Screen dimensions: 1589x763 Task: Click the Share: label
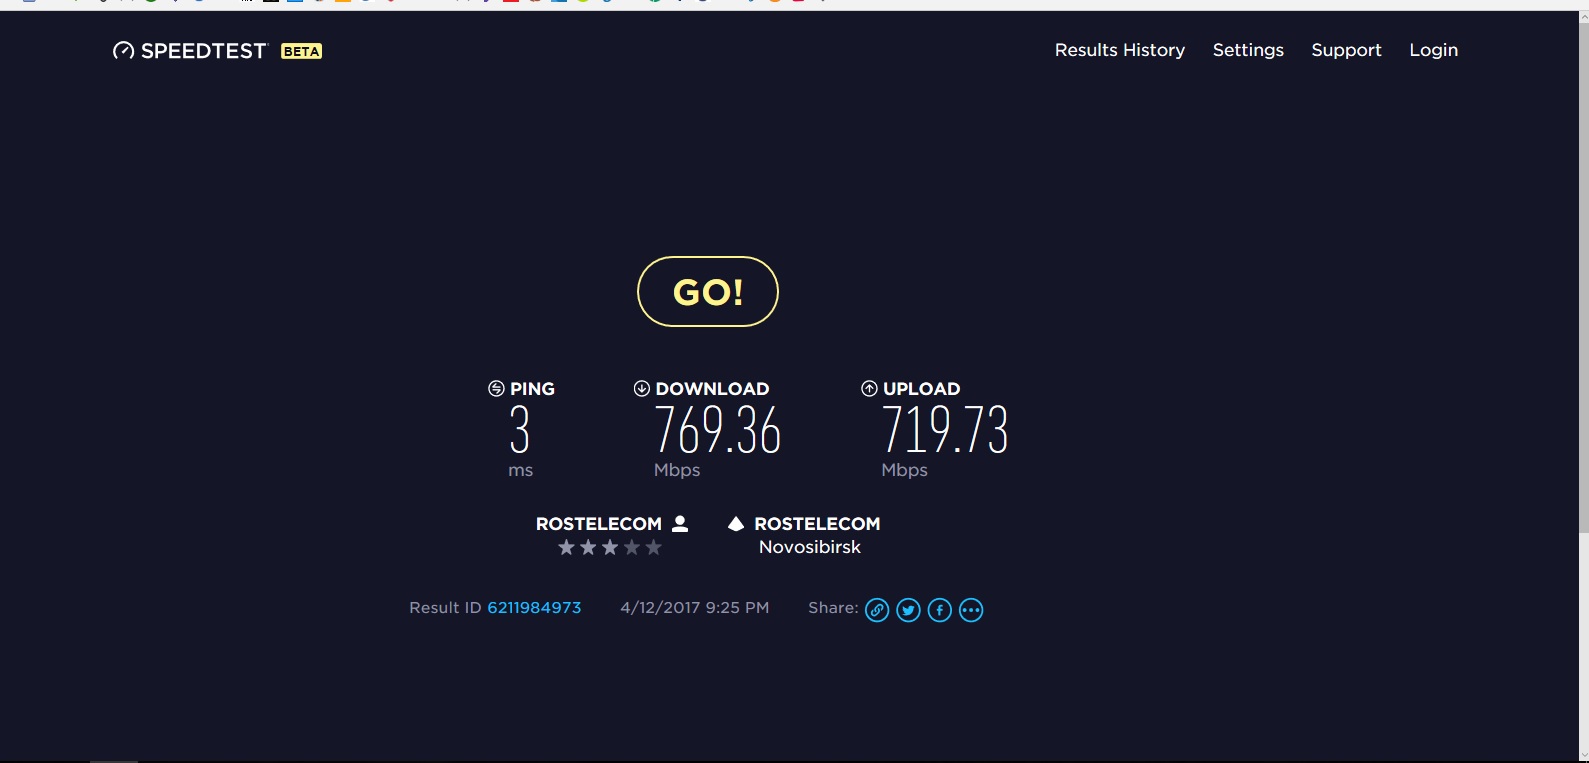pos(833,608)
